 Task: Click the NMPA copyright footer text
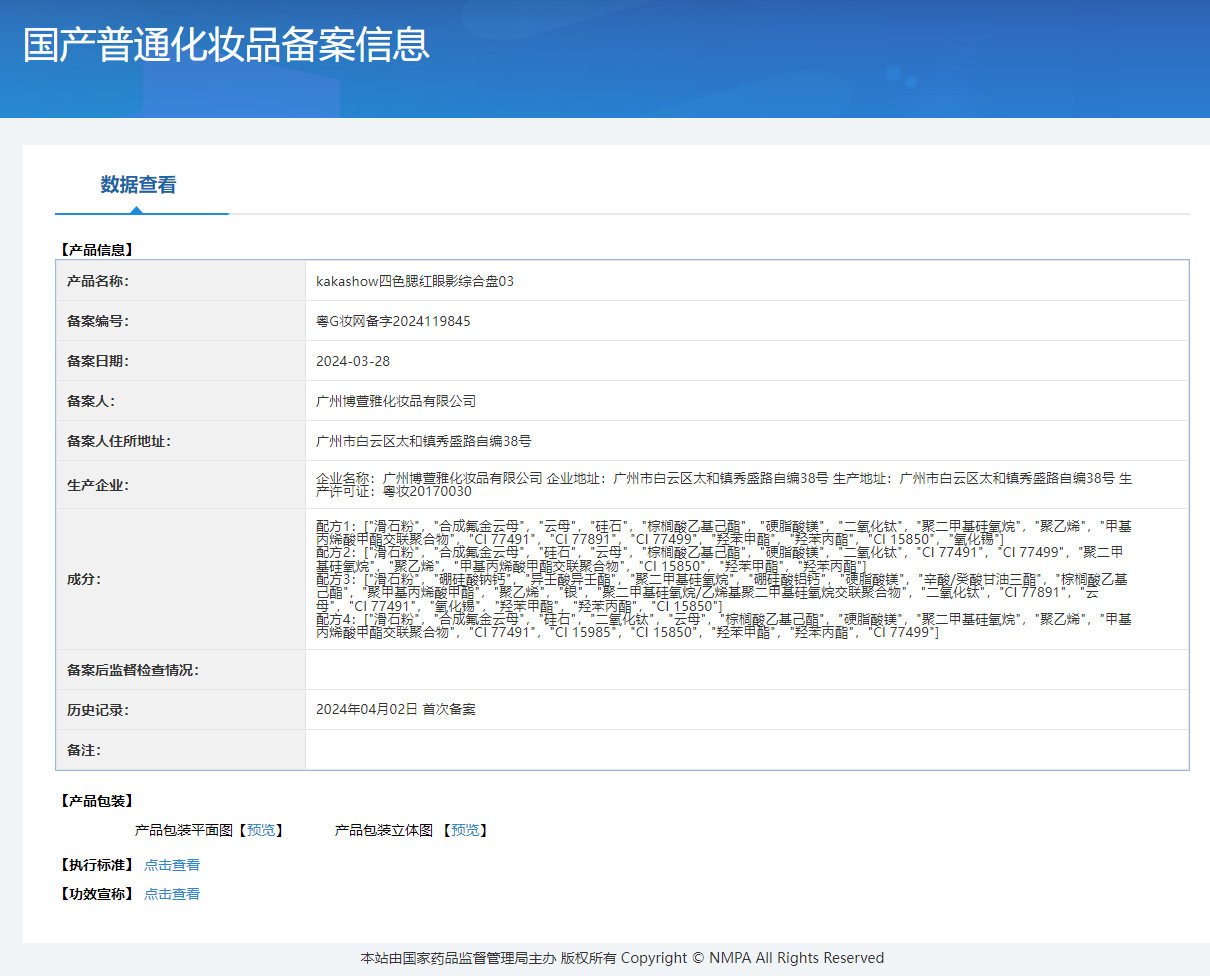622,958
